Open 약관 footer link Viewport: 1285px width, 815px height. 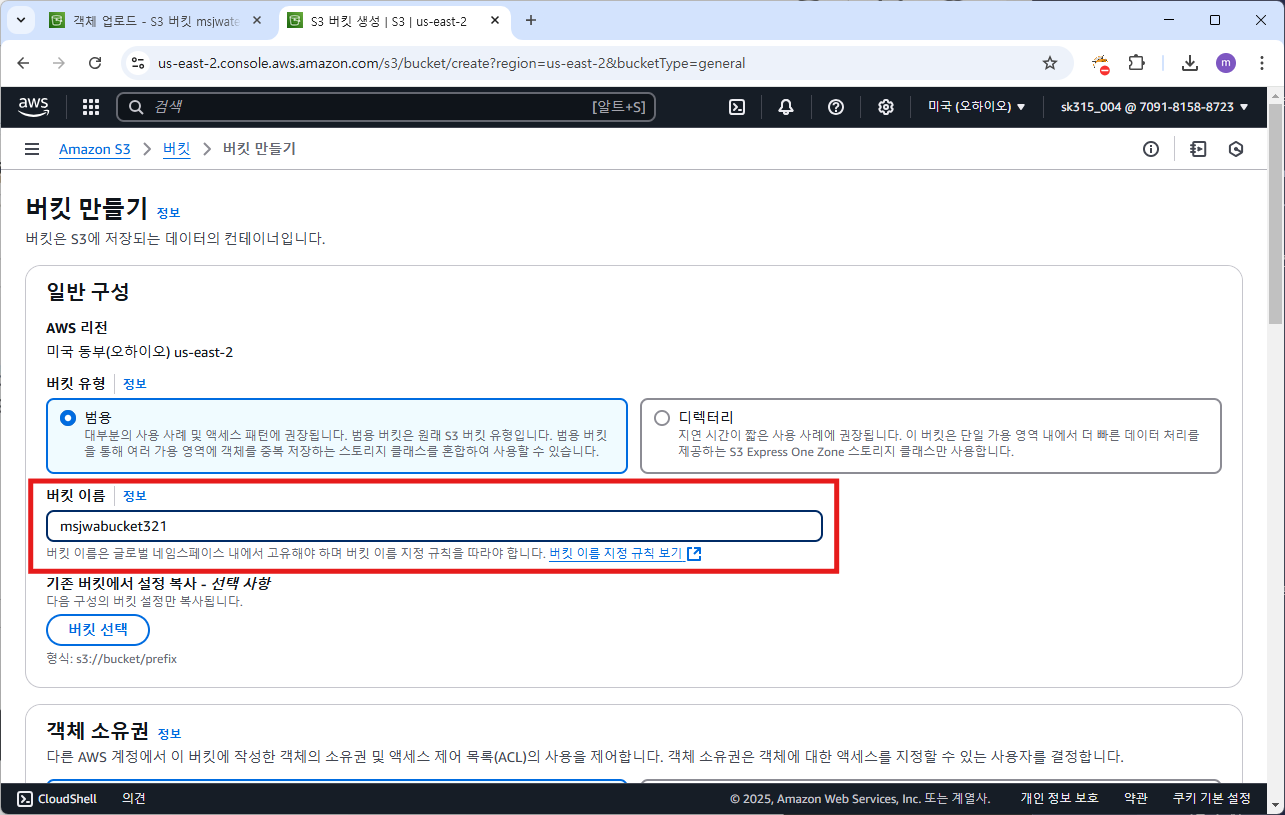coord(1135,798)
